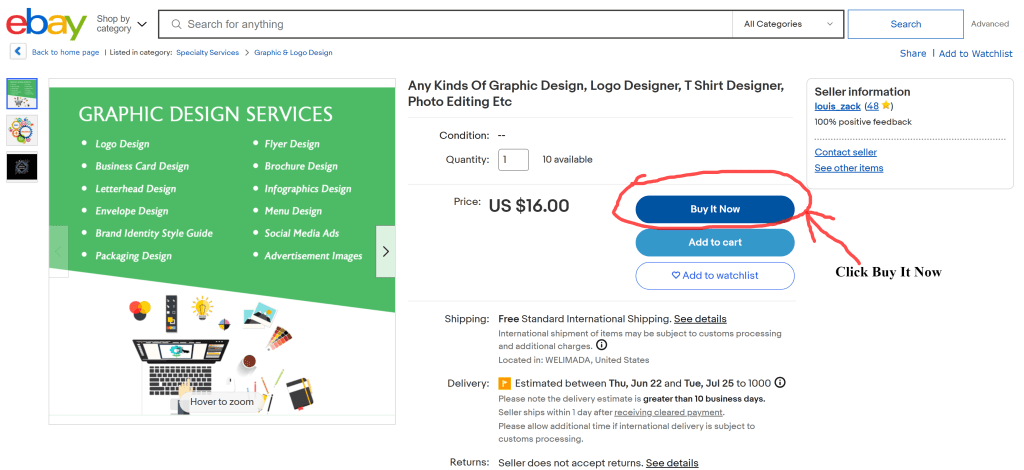The image size is (1024, 470).
Task: Click the Buy It Now button
Action: pyautogui.click(x=715, y=209)
